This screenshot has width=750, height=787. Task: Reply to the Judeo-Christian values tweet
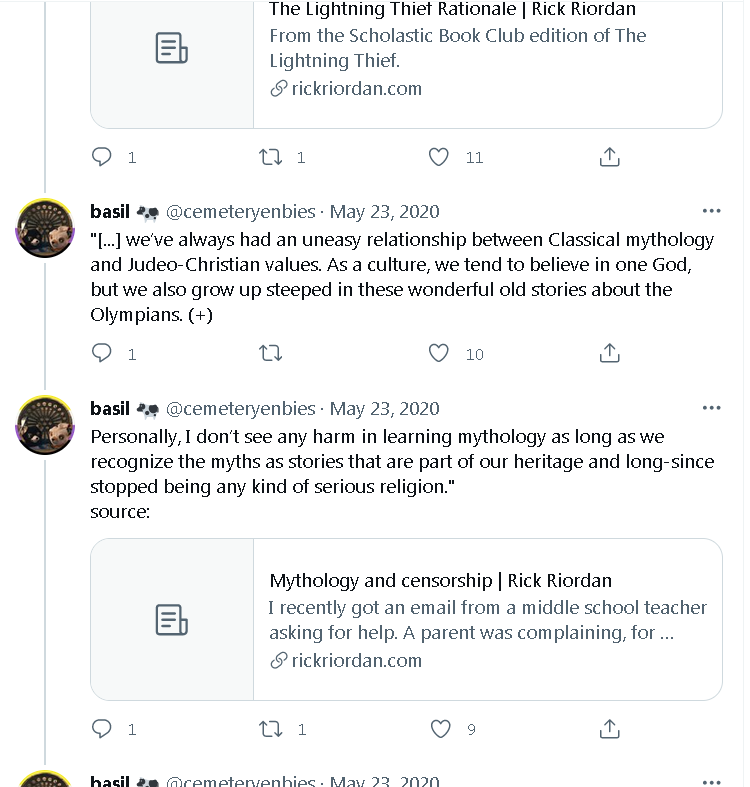tap(102, 353)
